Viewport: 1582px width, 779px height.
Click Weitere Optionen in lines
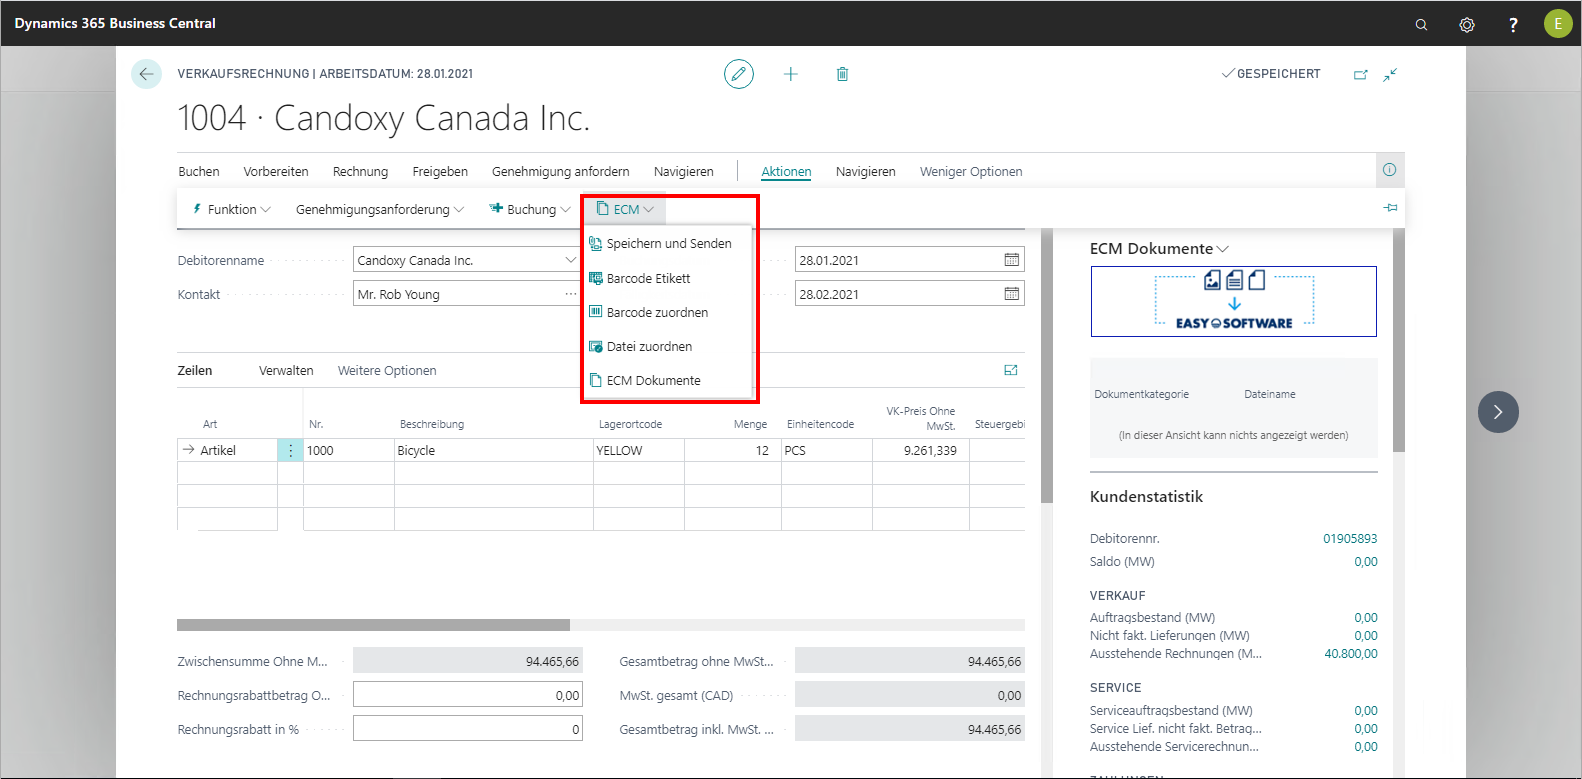point(387,371)
